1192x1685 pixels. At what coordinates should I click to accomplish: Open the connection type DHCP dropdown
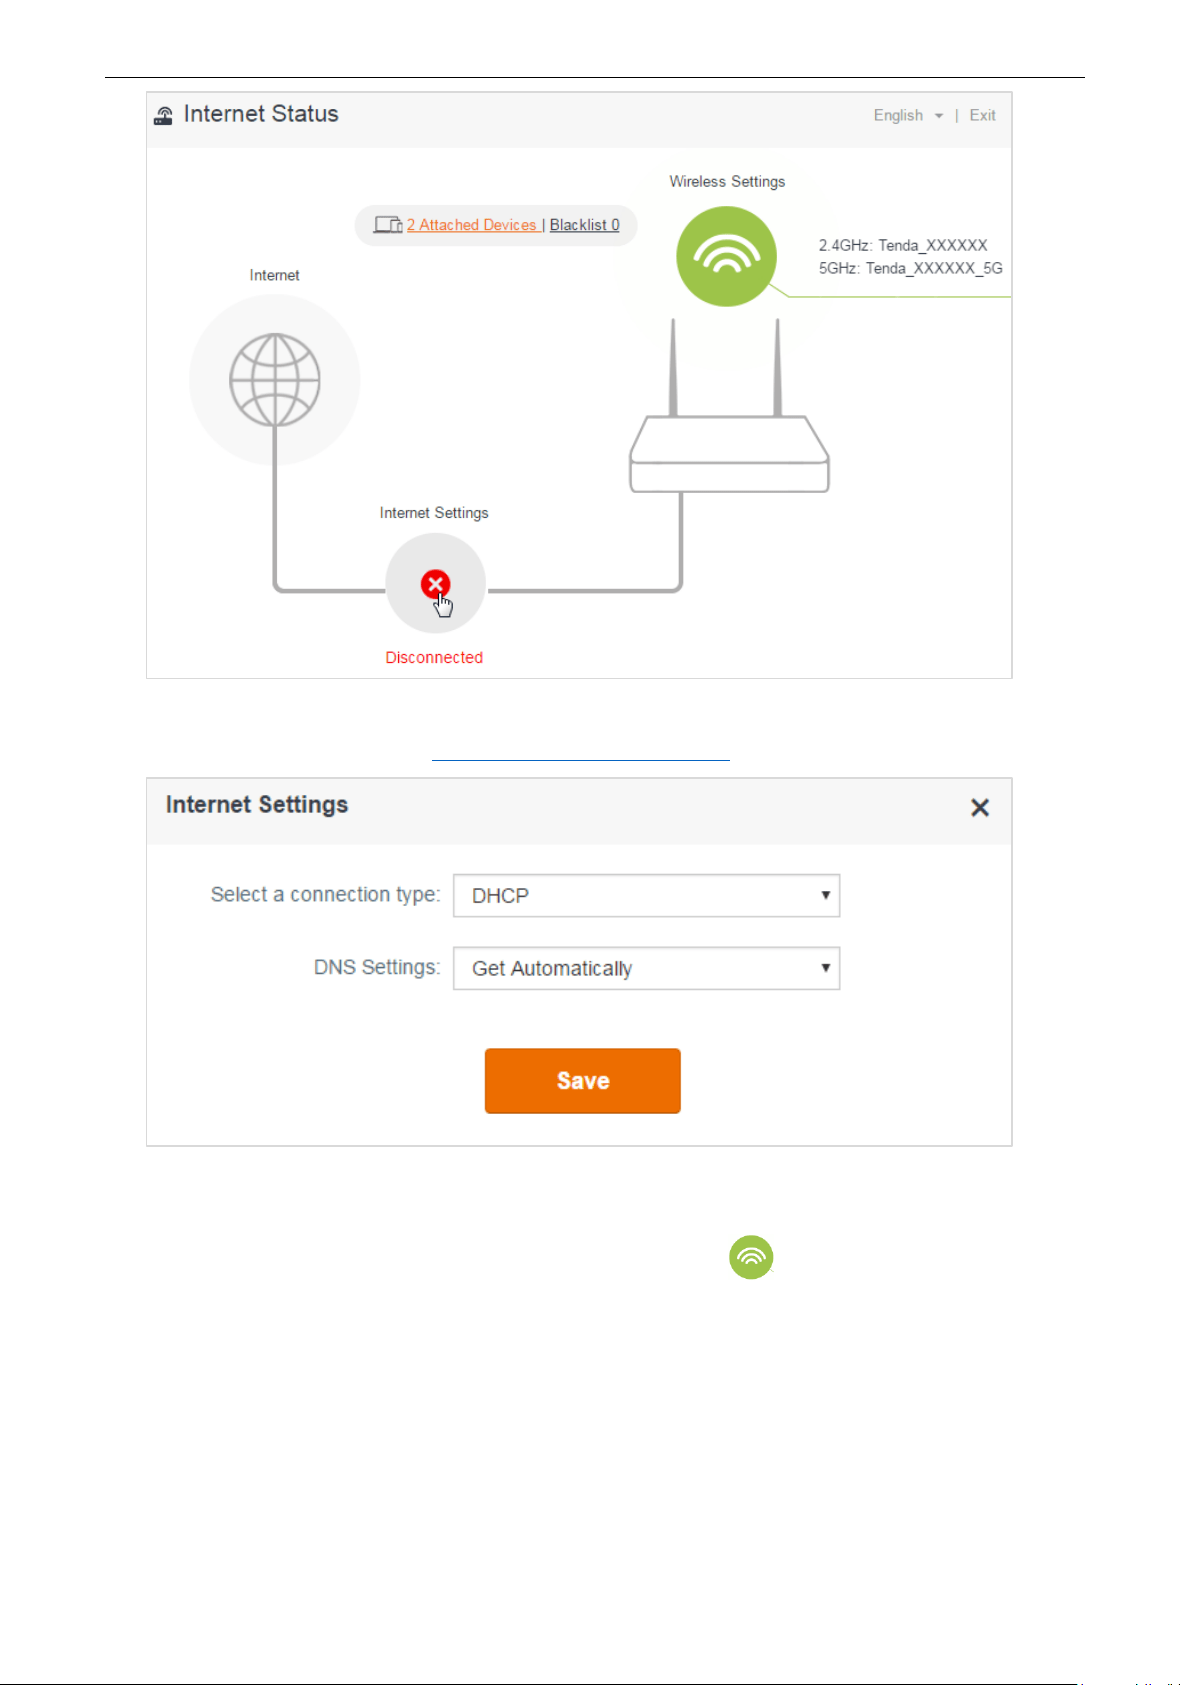(x=646, y=895)
